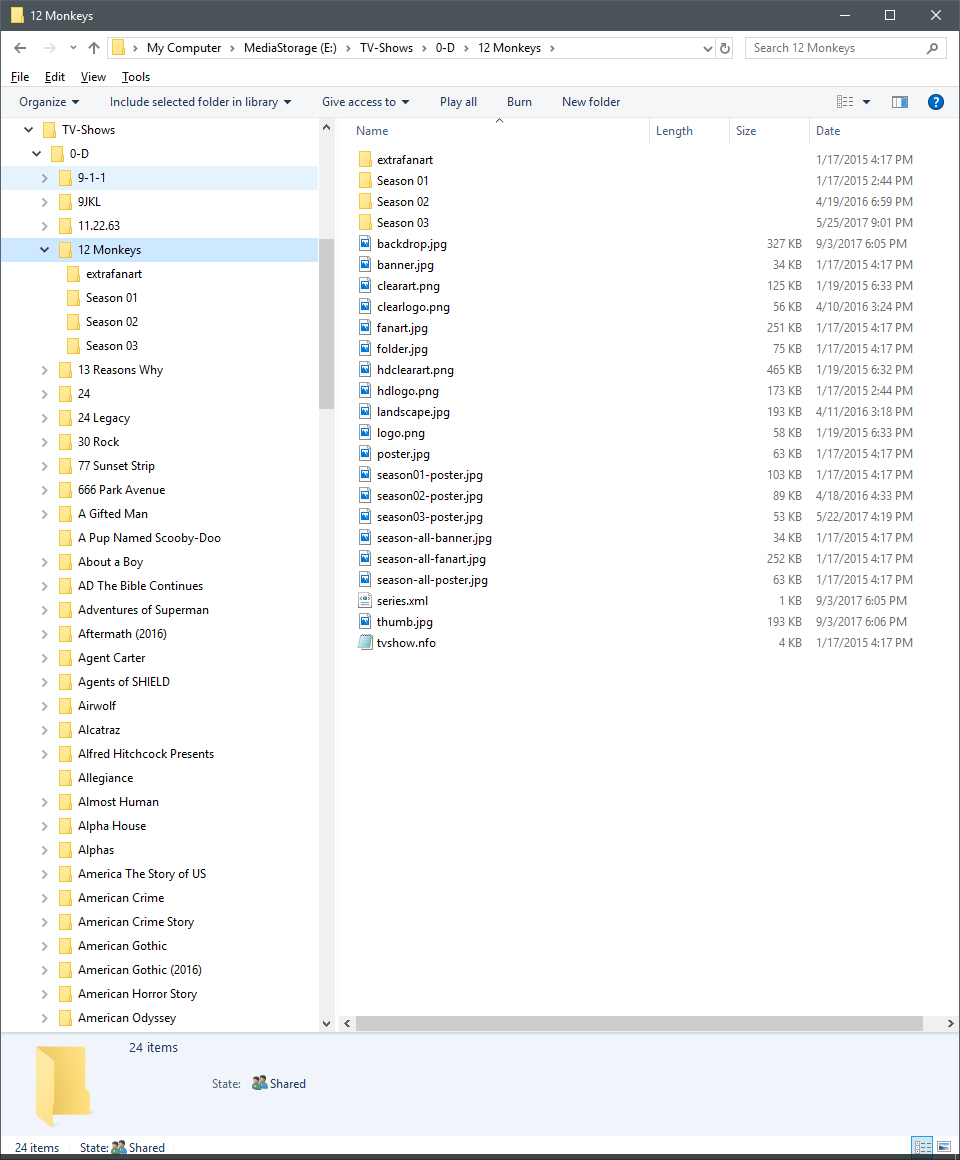
Task: Expand the 13 Reasons Why node
Action: pyautogui.click(x=44, y=370)
